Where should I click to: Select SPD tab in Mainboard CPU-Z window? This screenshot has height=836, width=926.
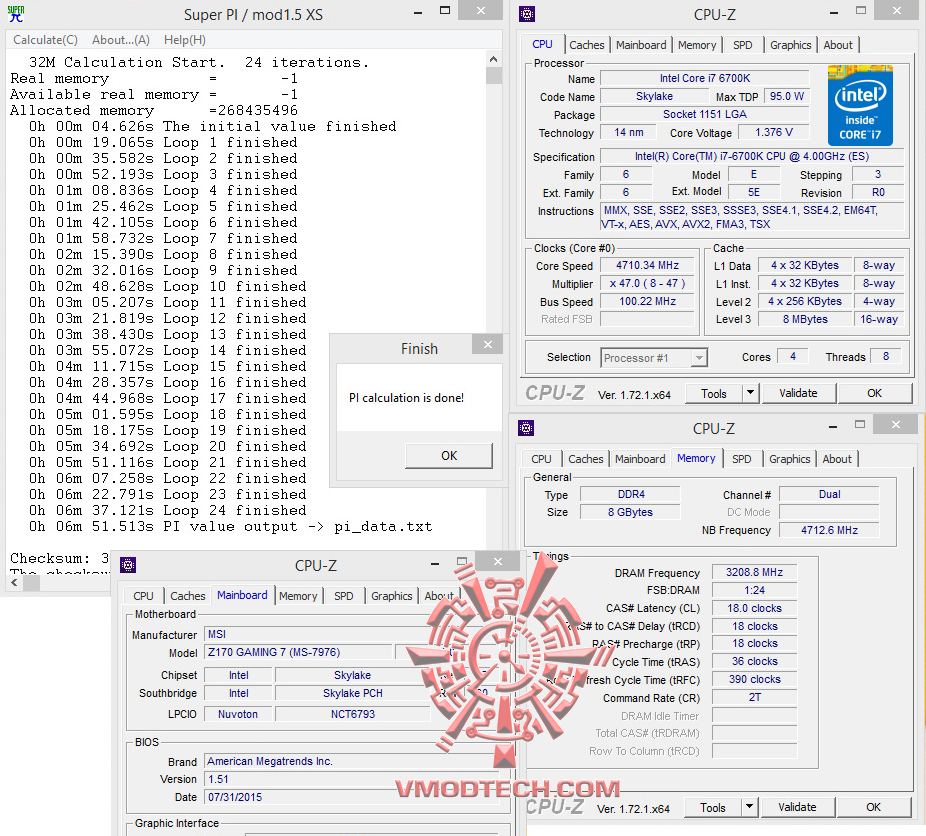343,596
